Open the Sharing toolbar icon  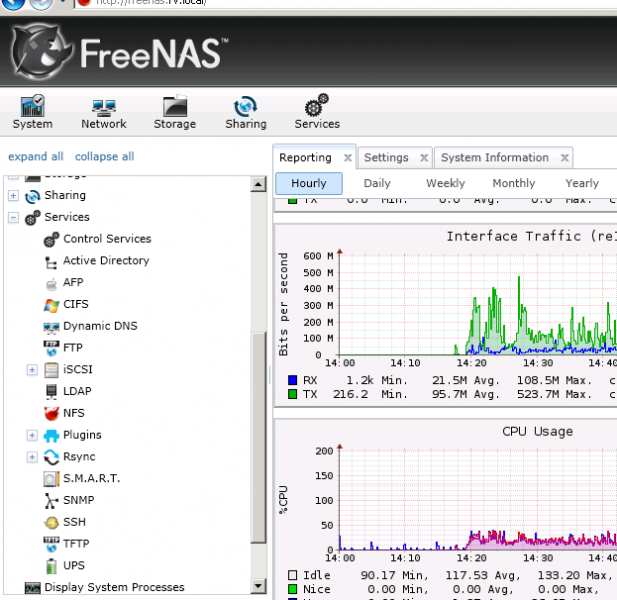coord(246,112)
